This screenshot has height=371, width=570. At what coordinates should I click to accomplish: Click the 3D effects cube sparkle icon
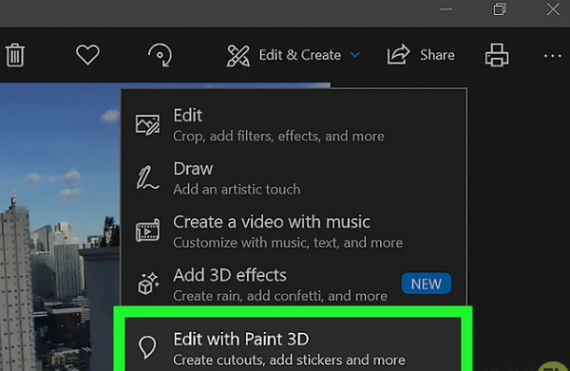148,283
